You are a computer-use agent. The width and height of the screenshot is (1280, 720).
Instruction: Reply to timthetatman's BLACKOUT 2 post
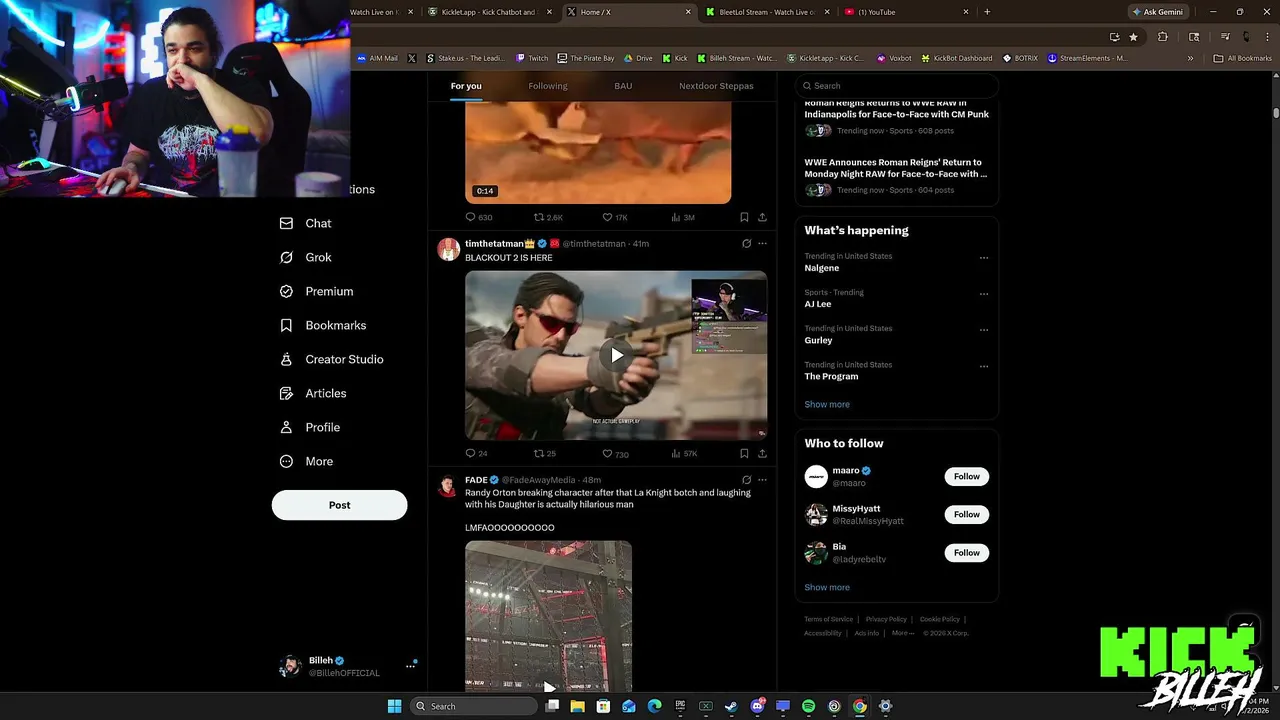click(476, 453)
